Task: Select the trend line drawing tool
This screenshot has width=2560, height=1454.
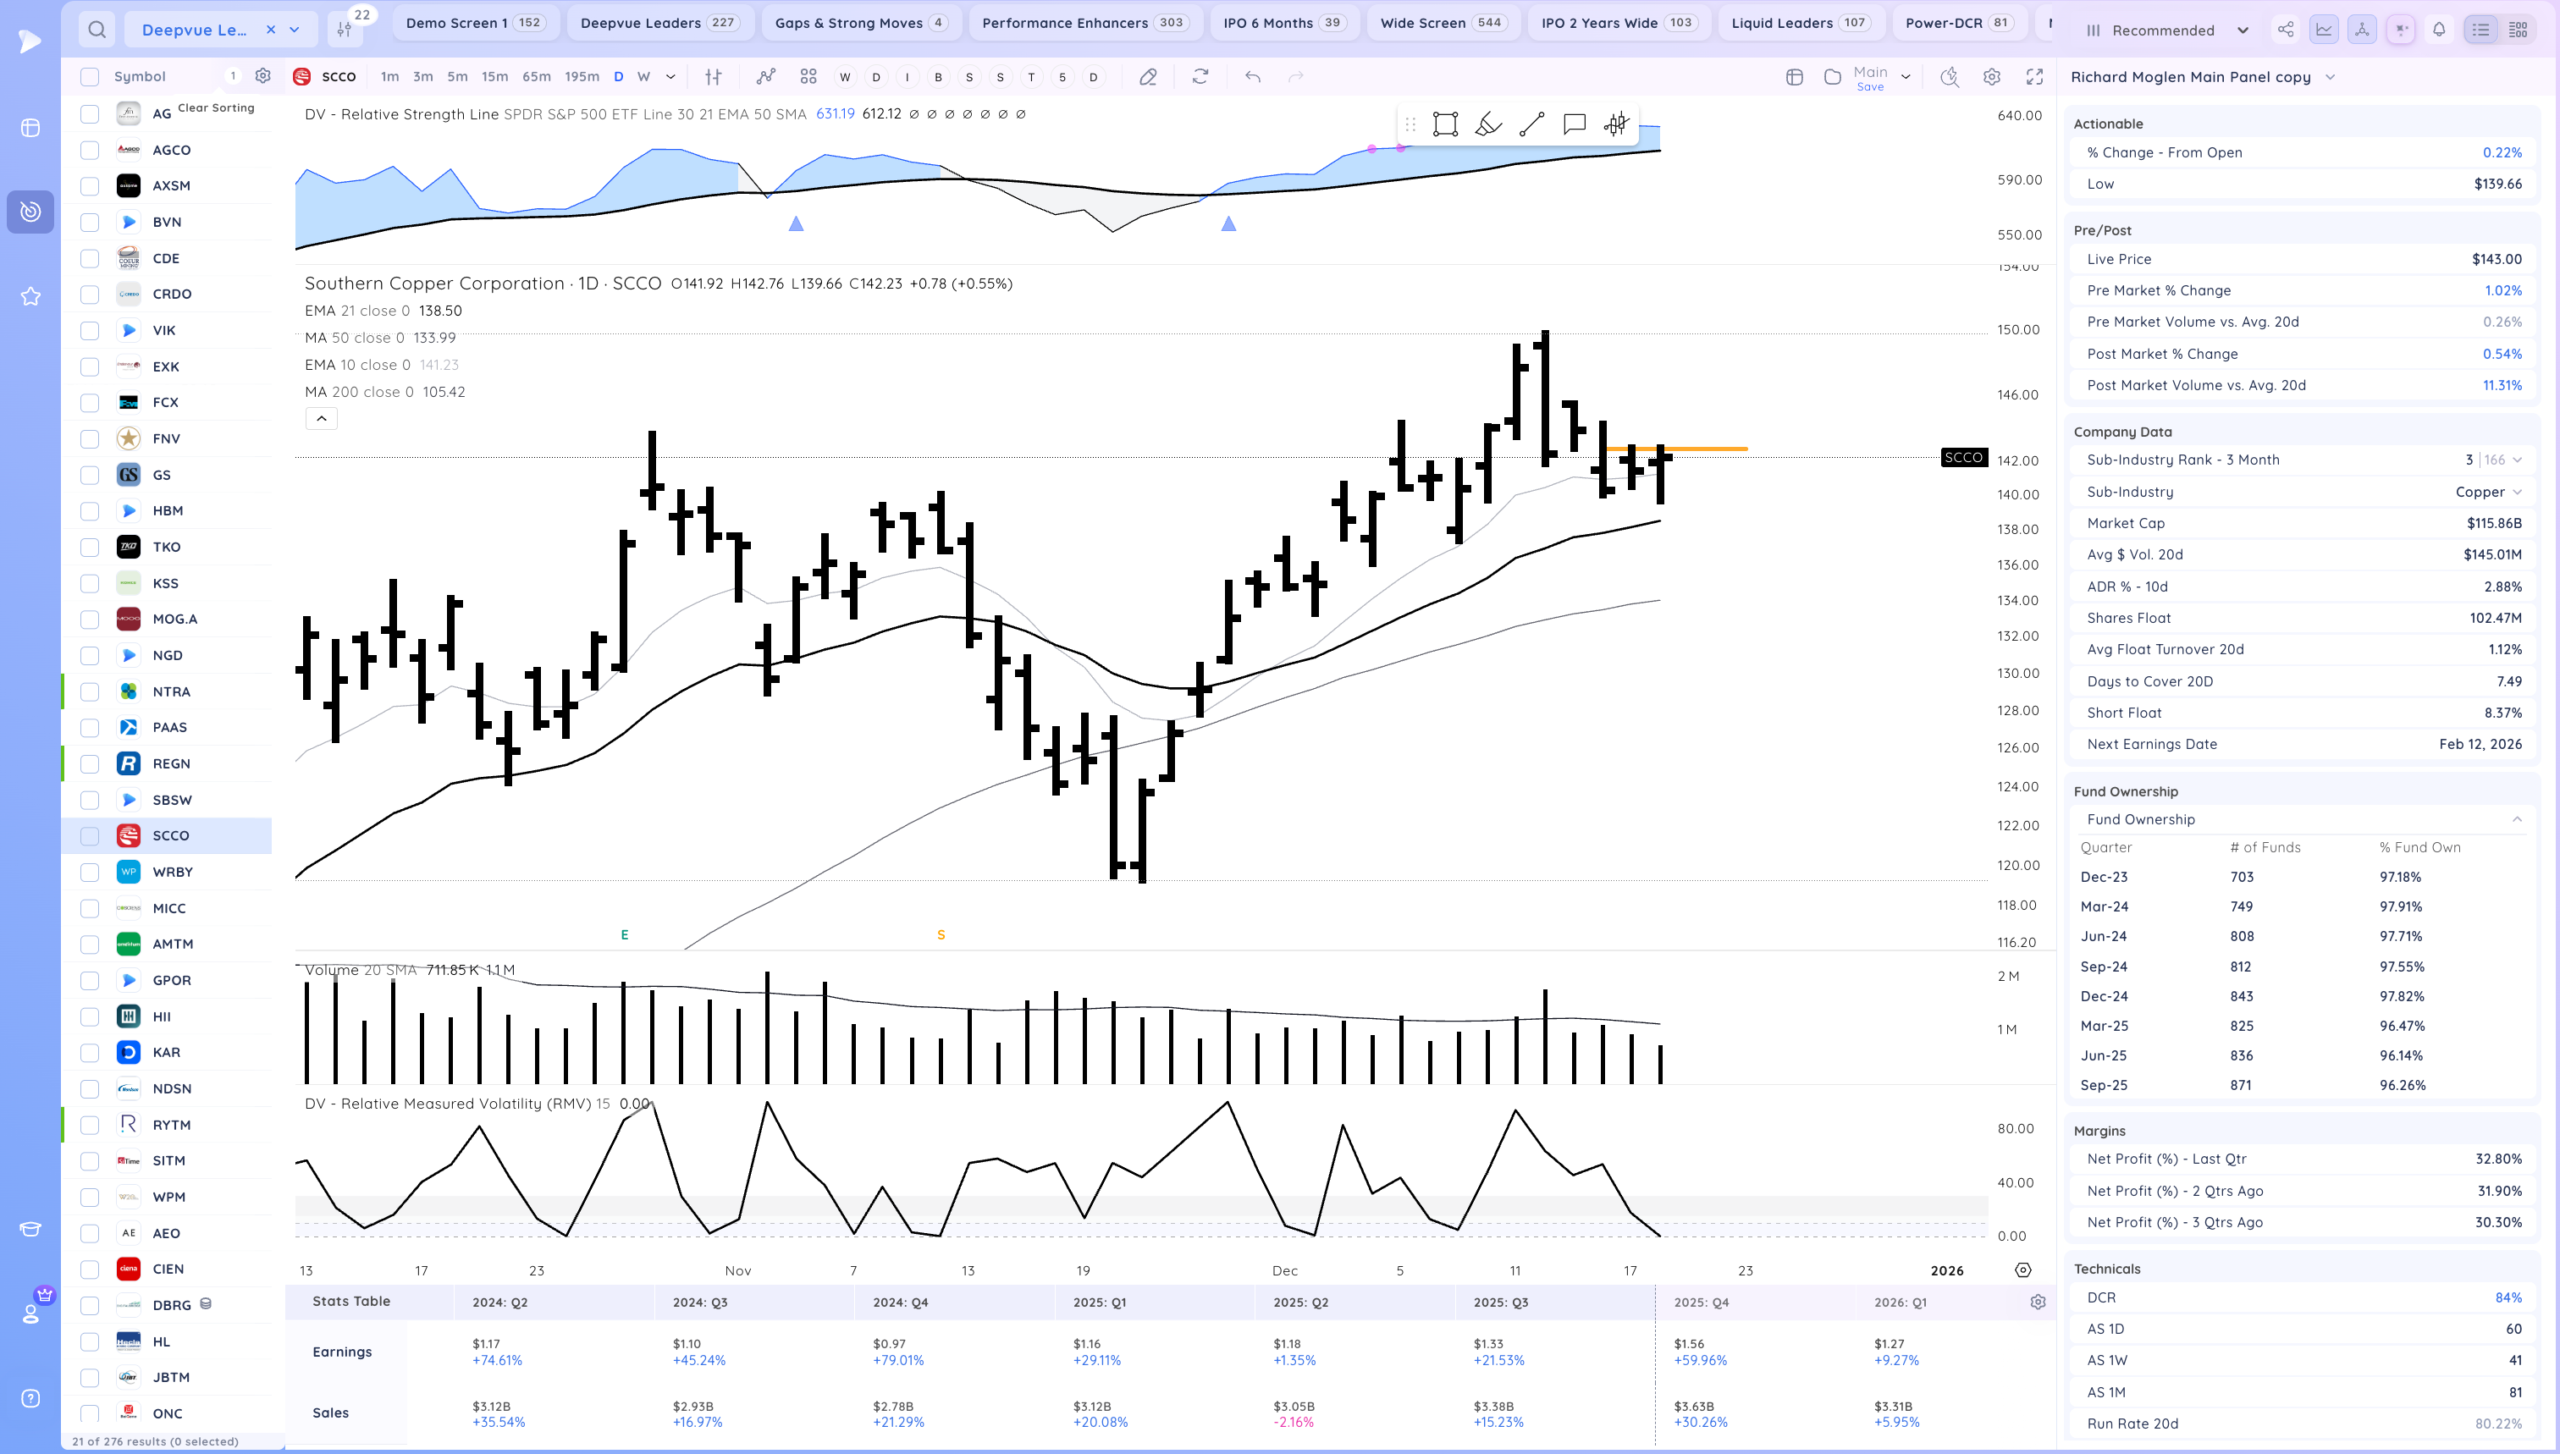Action: click(1531, 124)
